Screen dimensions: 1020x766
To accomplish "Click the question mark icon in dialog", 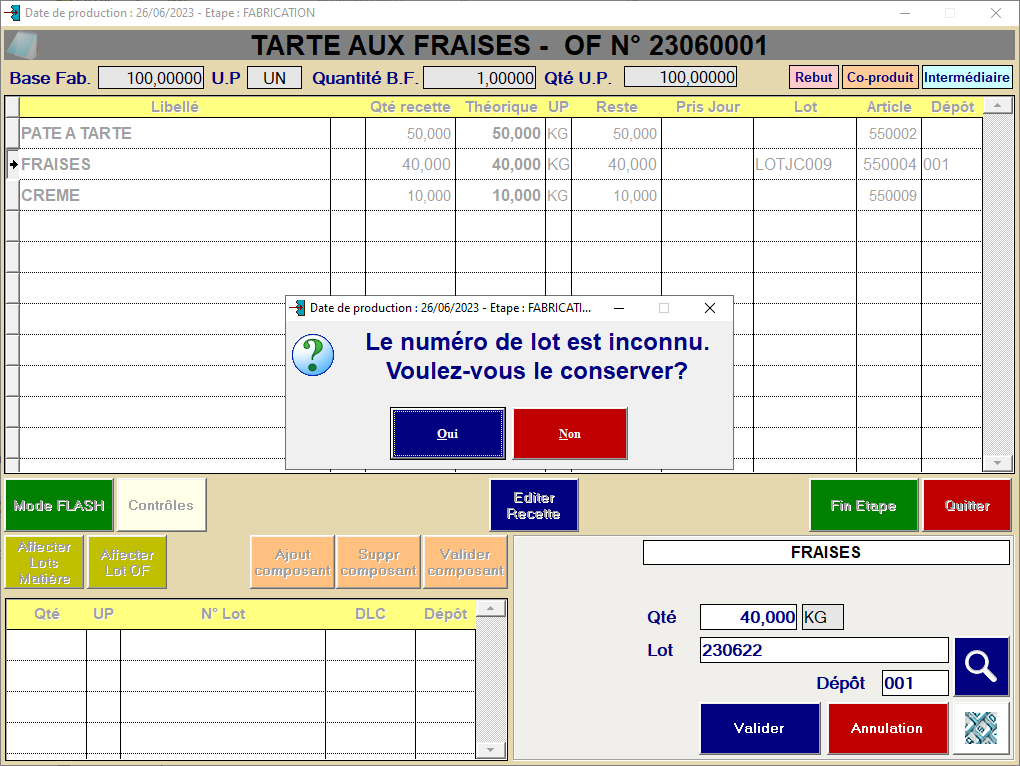I will [x=312, y=356].
